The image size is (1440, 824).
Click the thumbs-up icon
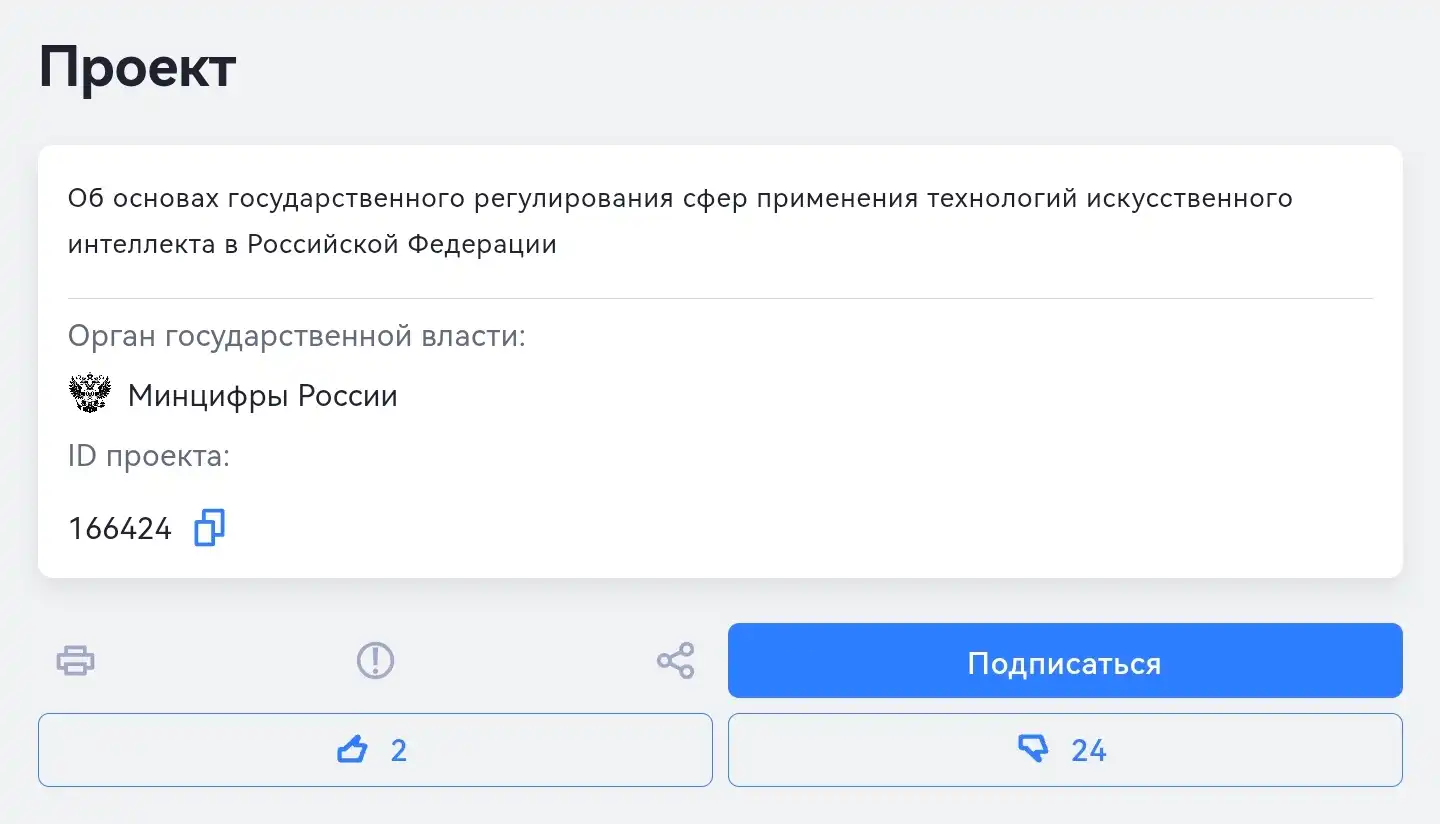pyautogui.click(x=352, y=749)
